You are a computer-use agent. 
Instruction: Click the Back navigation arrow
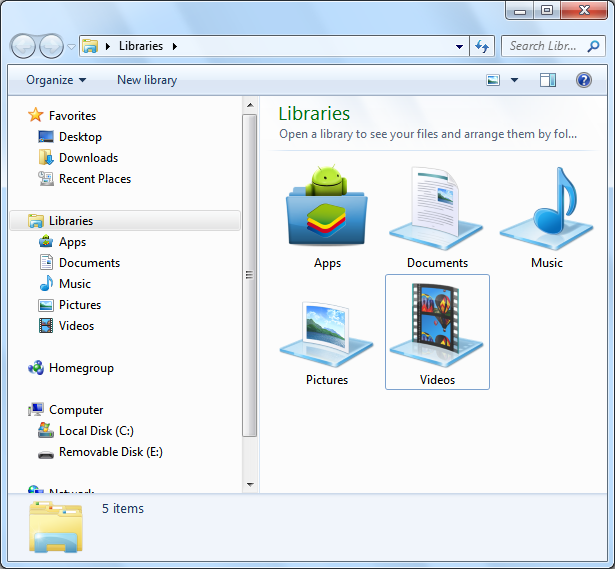point(24,46)
